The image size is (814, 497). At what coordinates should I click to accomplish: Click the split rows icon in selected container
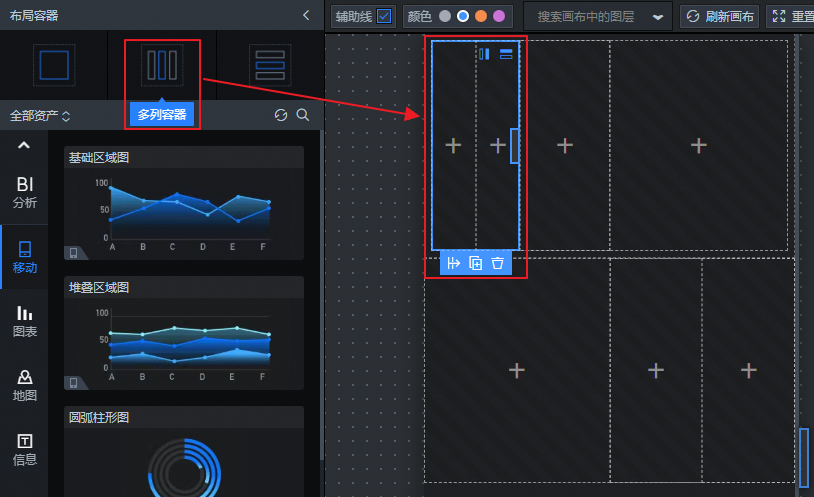point(506,54)
